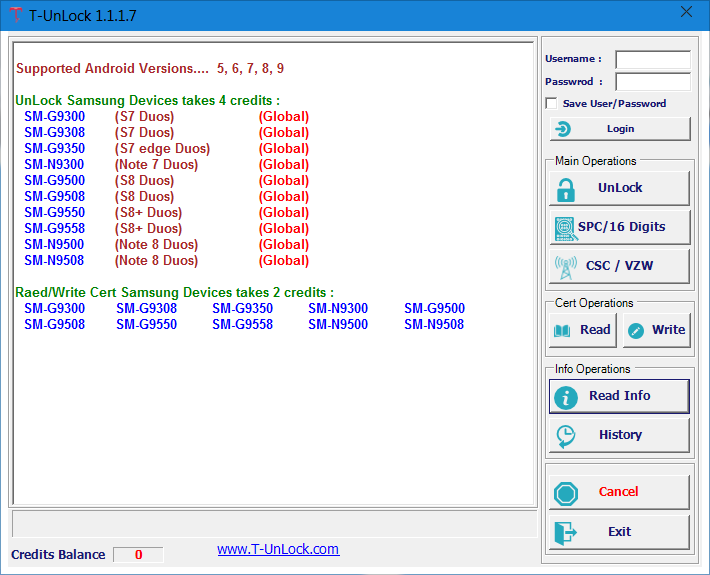Click the Credits Balance label
This screenshot has height=575, width=710.
(x=58, y=555)
